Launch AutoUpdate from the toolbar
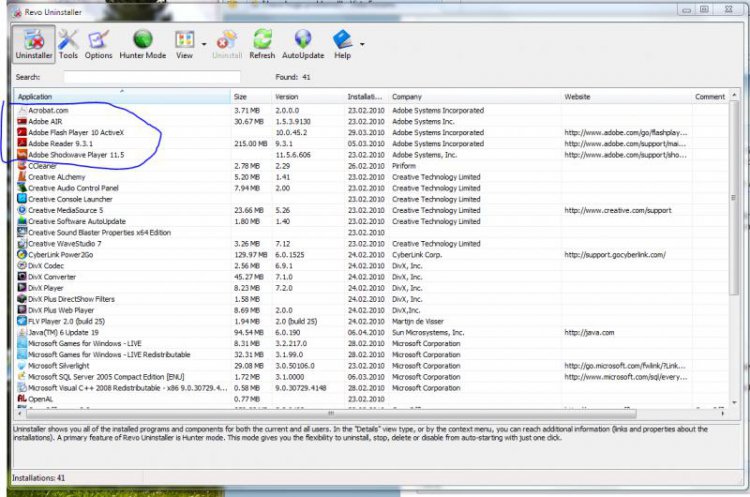750x497 pixels. point(303,44)
